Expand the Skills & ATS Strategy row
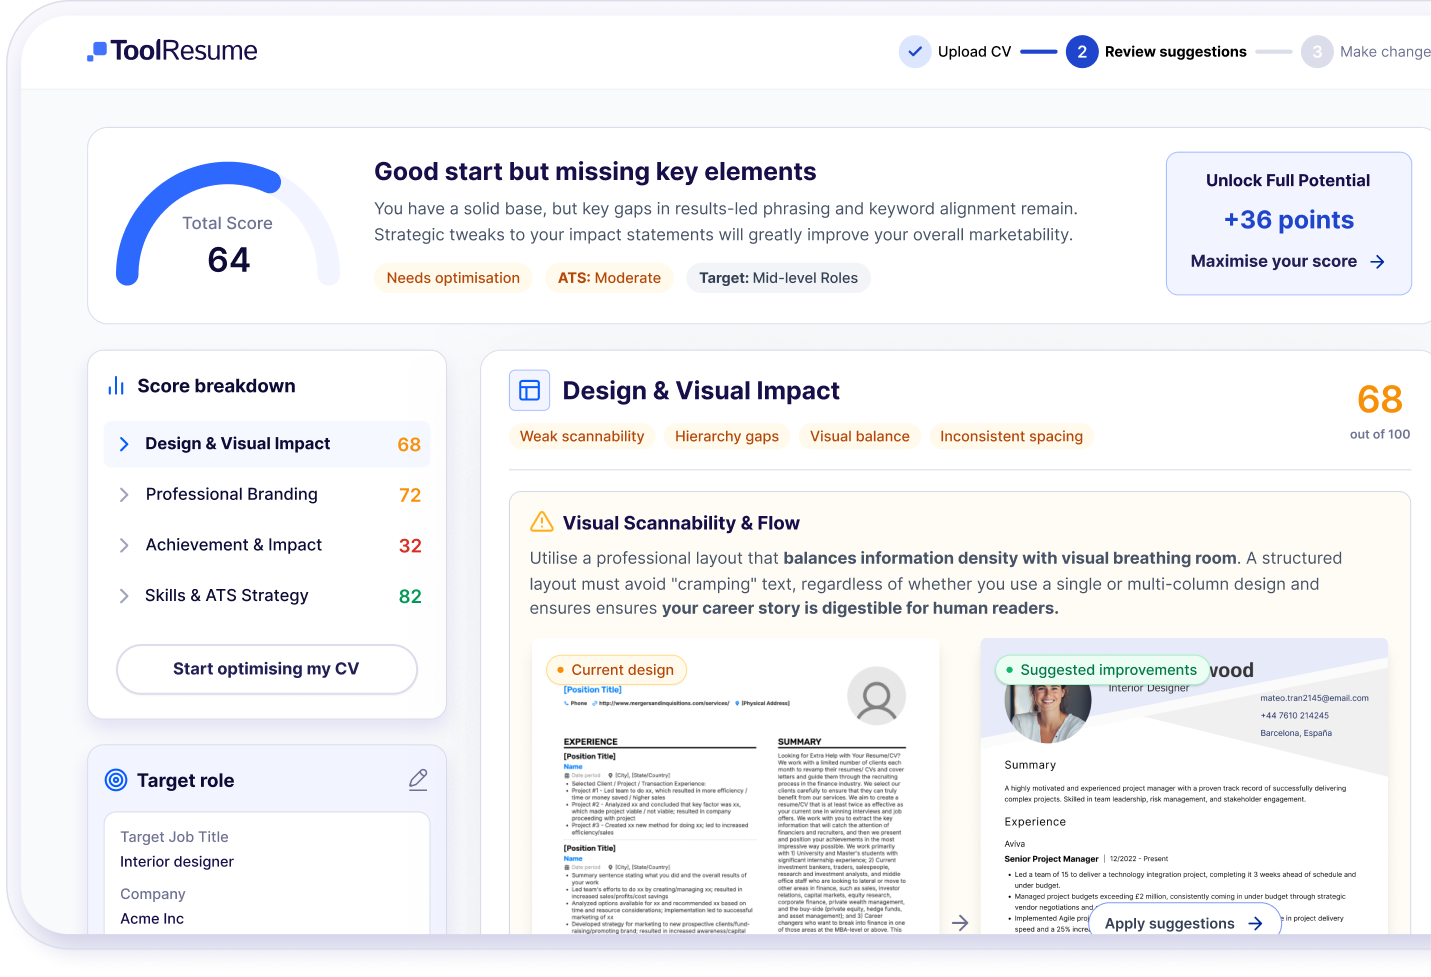1431x977 pixels. pyautogui.click(x=267, y=596)
